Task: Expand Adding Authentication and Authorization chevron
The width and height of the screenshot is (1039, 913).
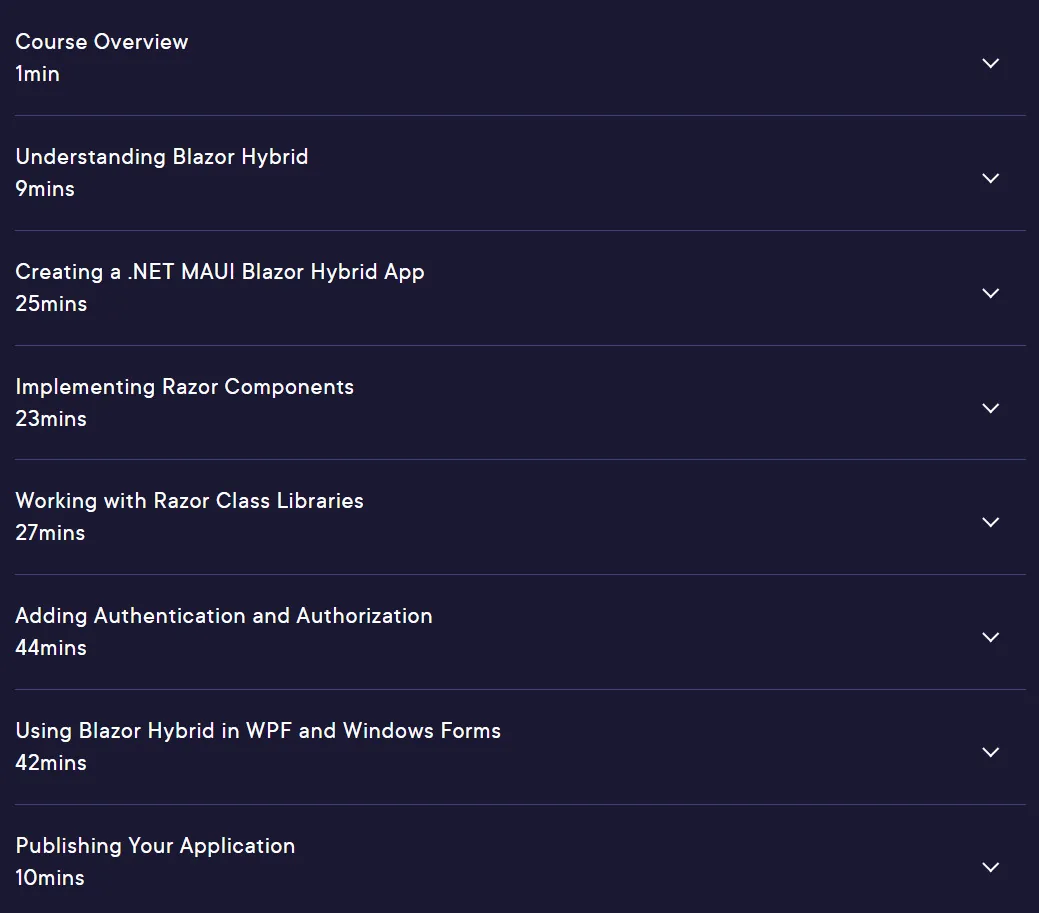Action: [991, 637]
